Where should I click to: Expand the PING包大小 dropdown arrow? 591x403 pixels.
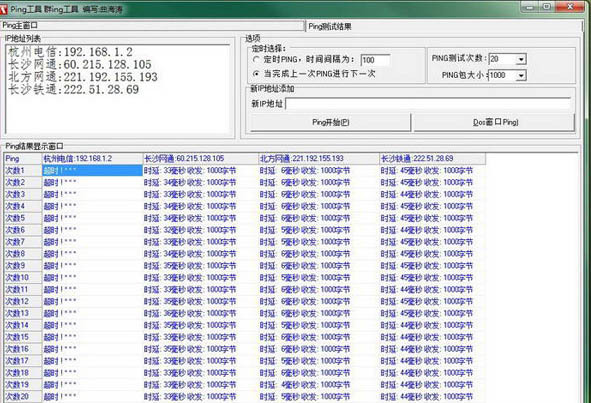521,75
